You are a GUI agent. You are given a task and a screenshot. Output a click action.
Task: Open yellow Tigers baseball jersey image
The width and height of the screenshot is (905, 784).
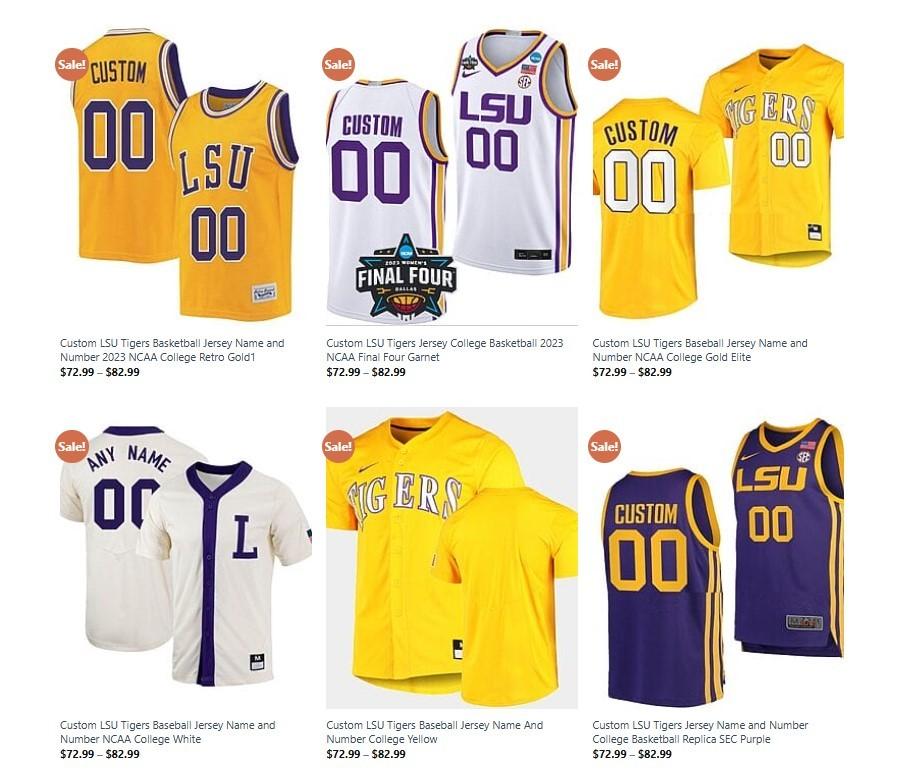coord(452,558)
